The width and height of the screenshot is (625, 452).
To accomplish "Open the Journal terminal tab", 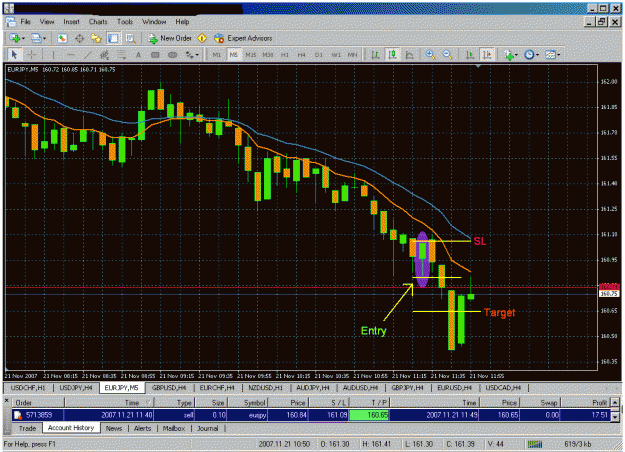I will click(208, 428).
